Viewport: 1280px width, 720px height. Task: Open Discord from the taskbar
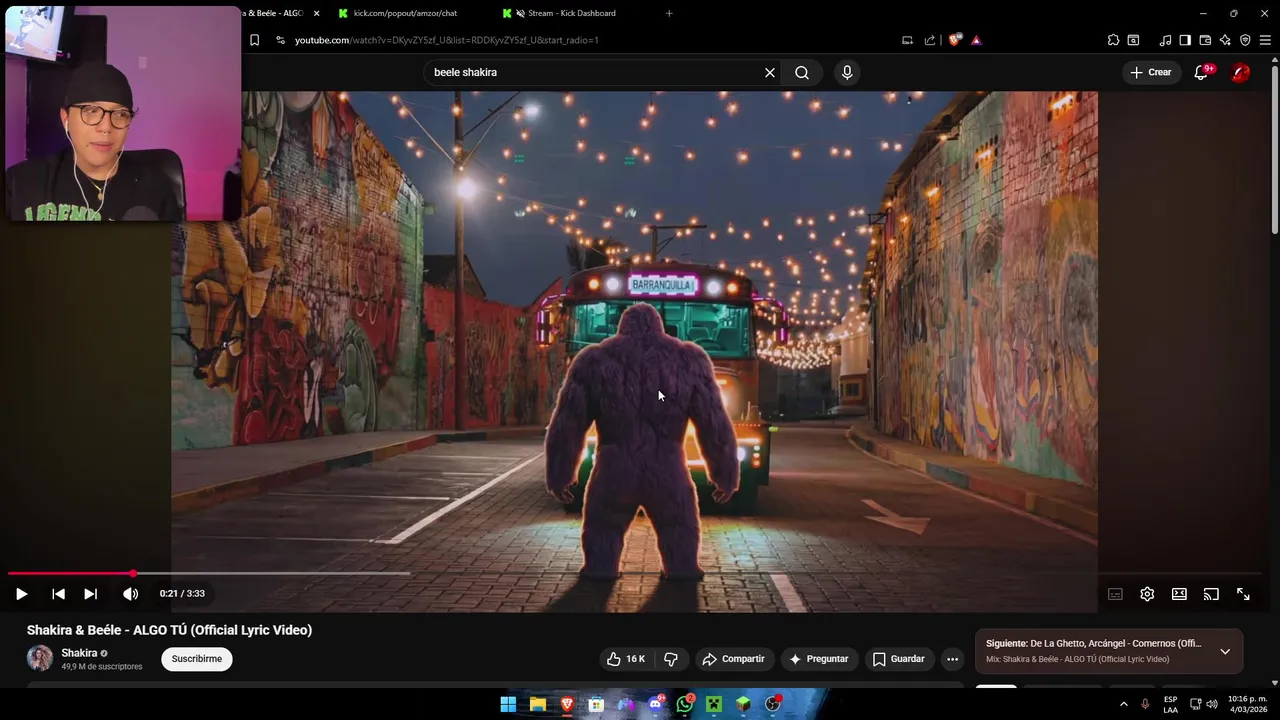click(x=655, y=704)
